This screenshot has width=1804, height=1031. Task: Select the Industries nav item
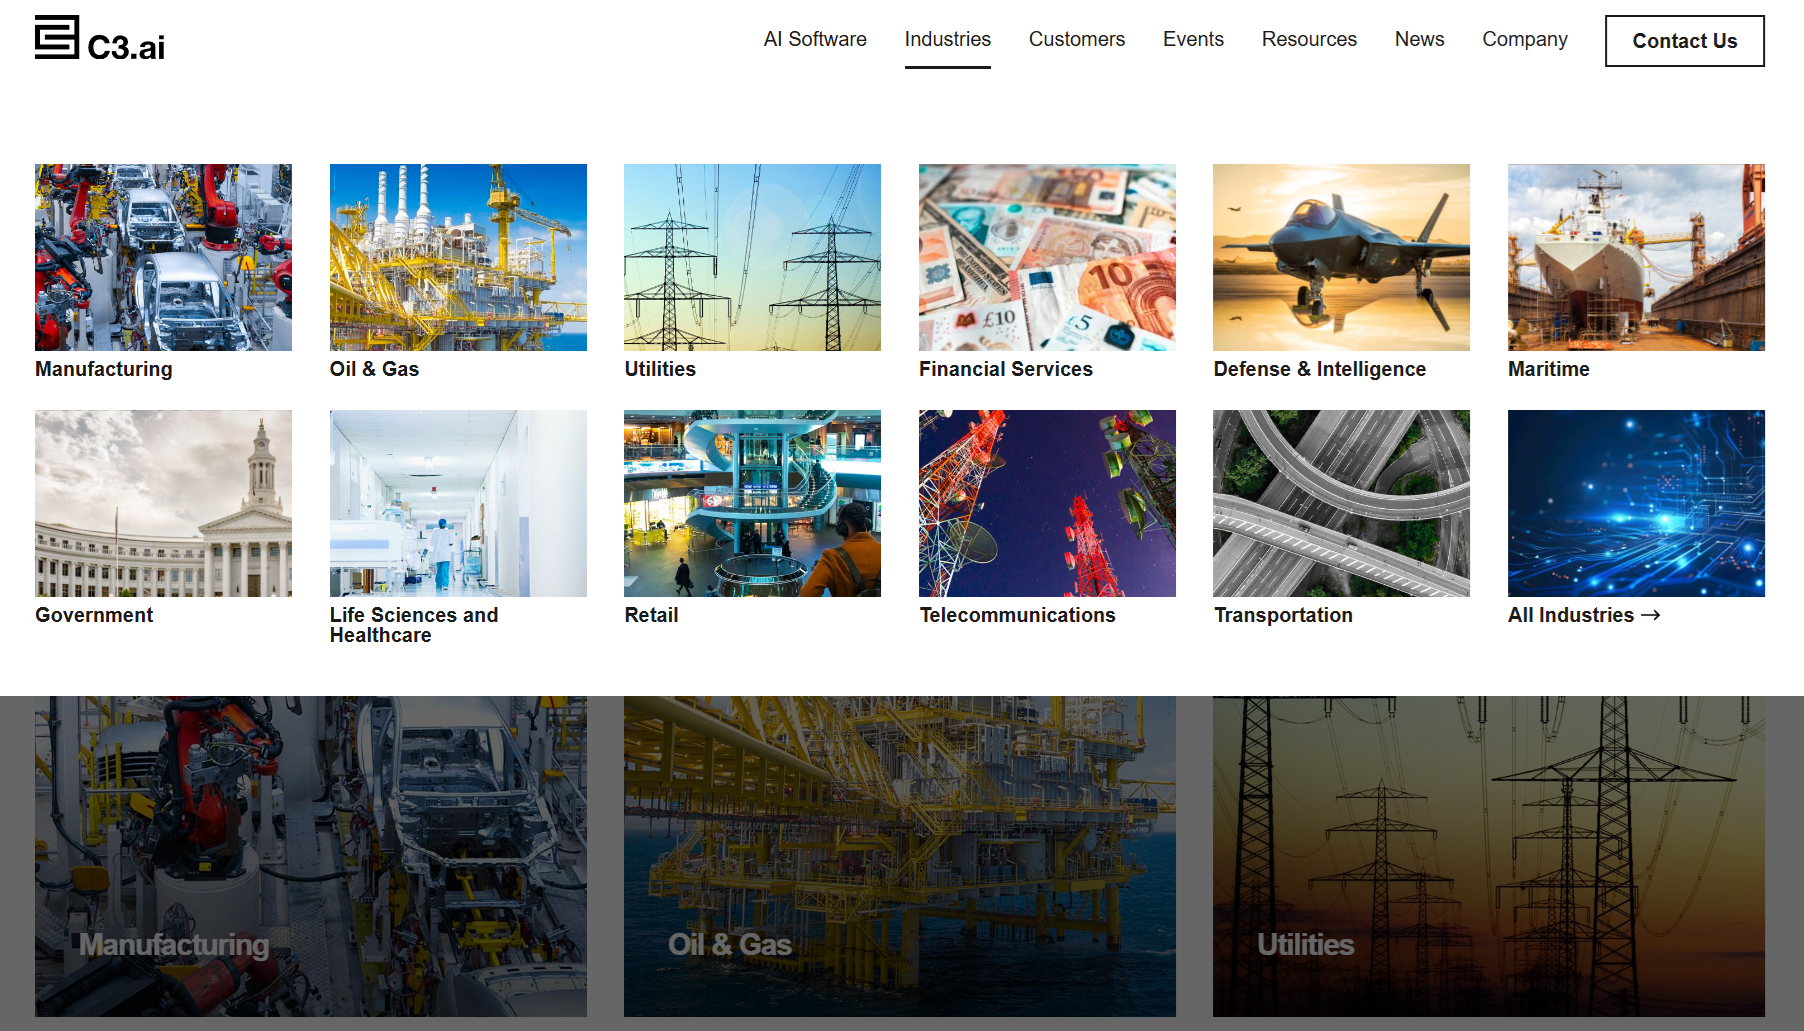tap(947, 39)
